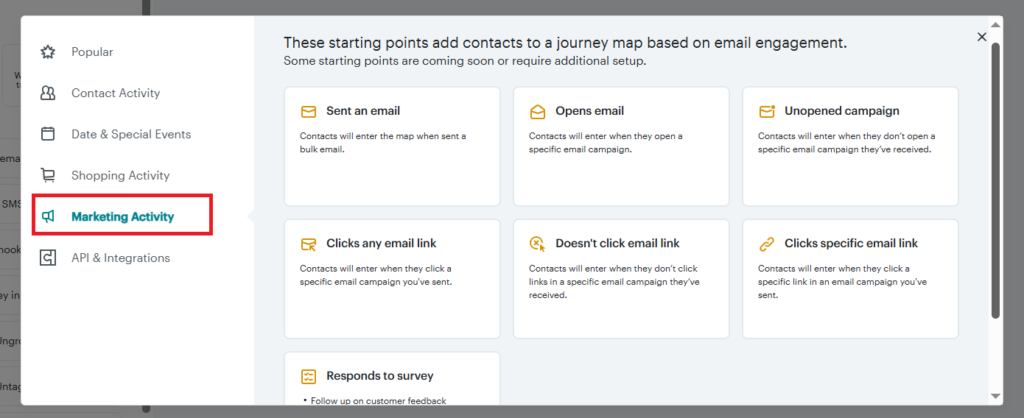Click the Popular star icon
This screenshot has width=1024, height=418.
click(x=48, y=52)
